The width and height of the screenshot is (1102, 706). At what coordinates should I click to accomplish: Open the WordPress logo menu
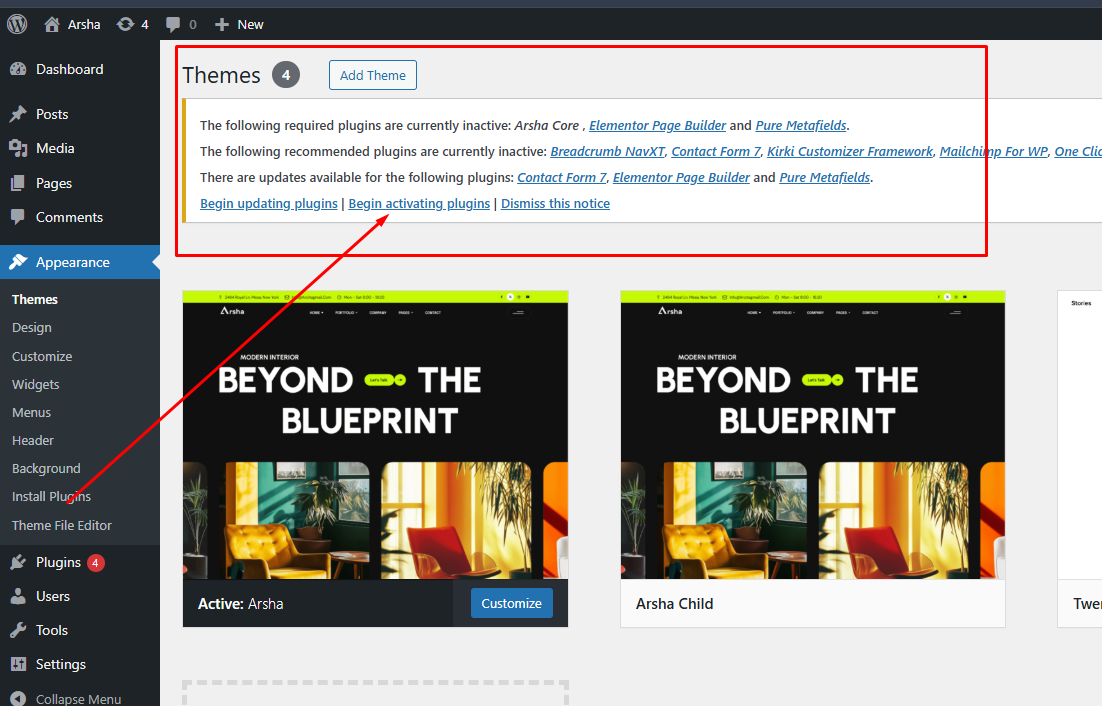(17, 24)
